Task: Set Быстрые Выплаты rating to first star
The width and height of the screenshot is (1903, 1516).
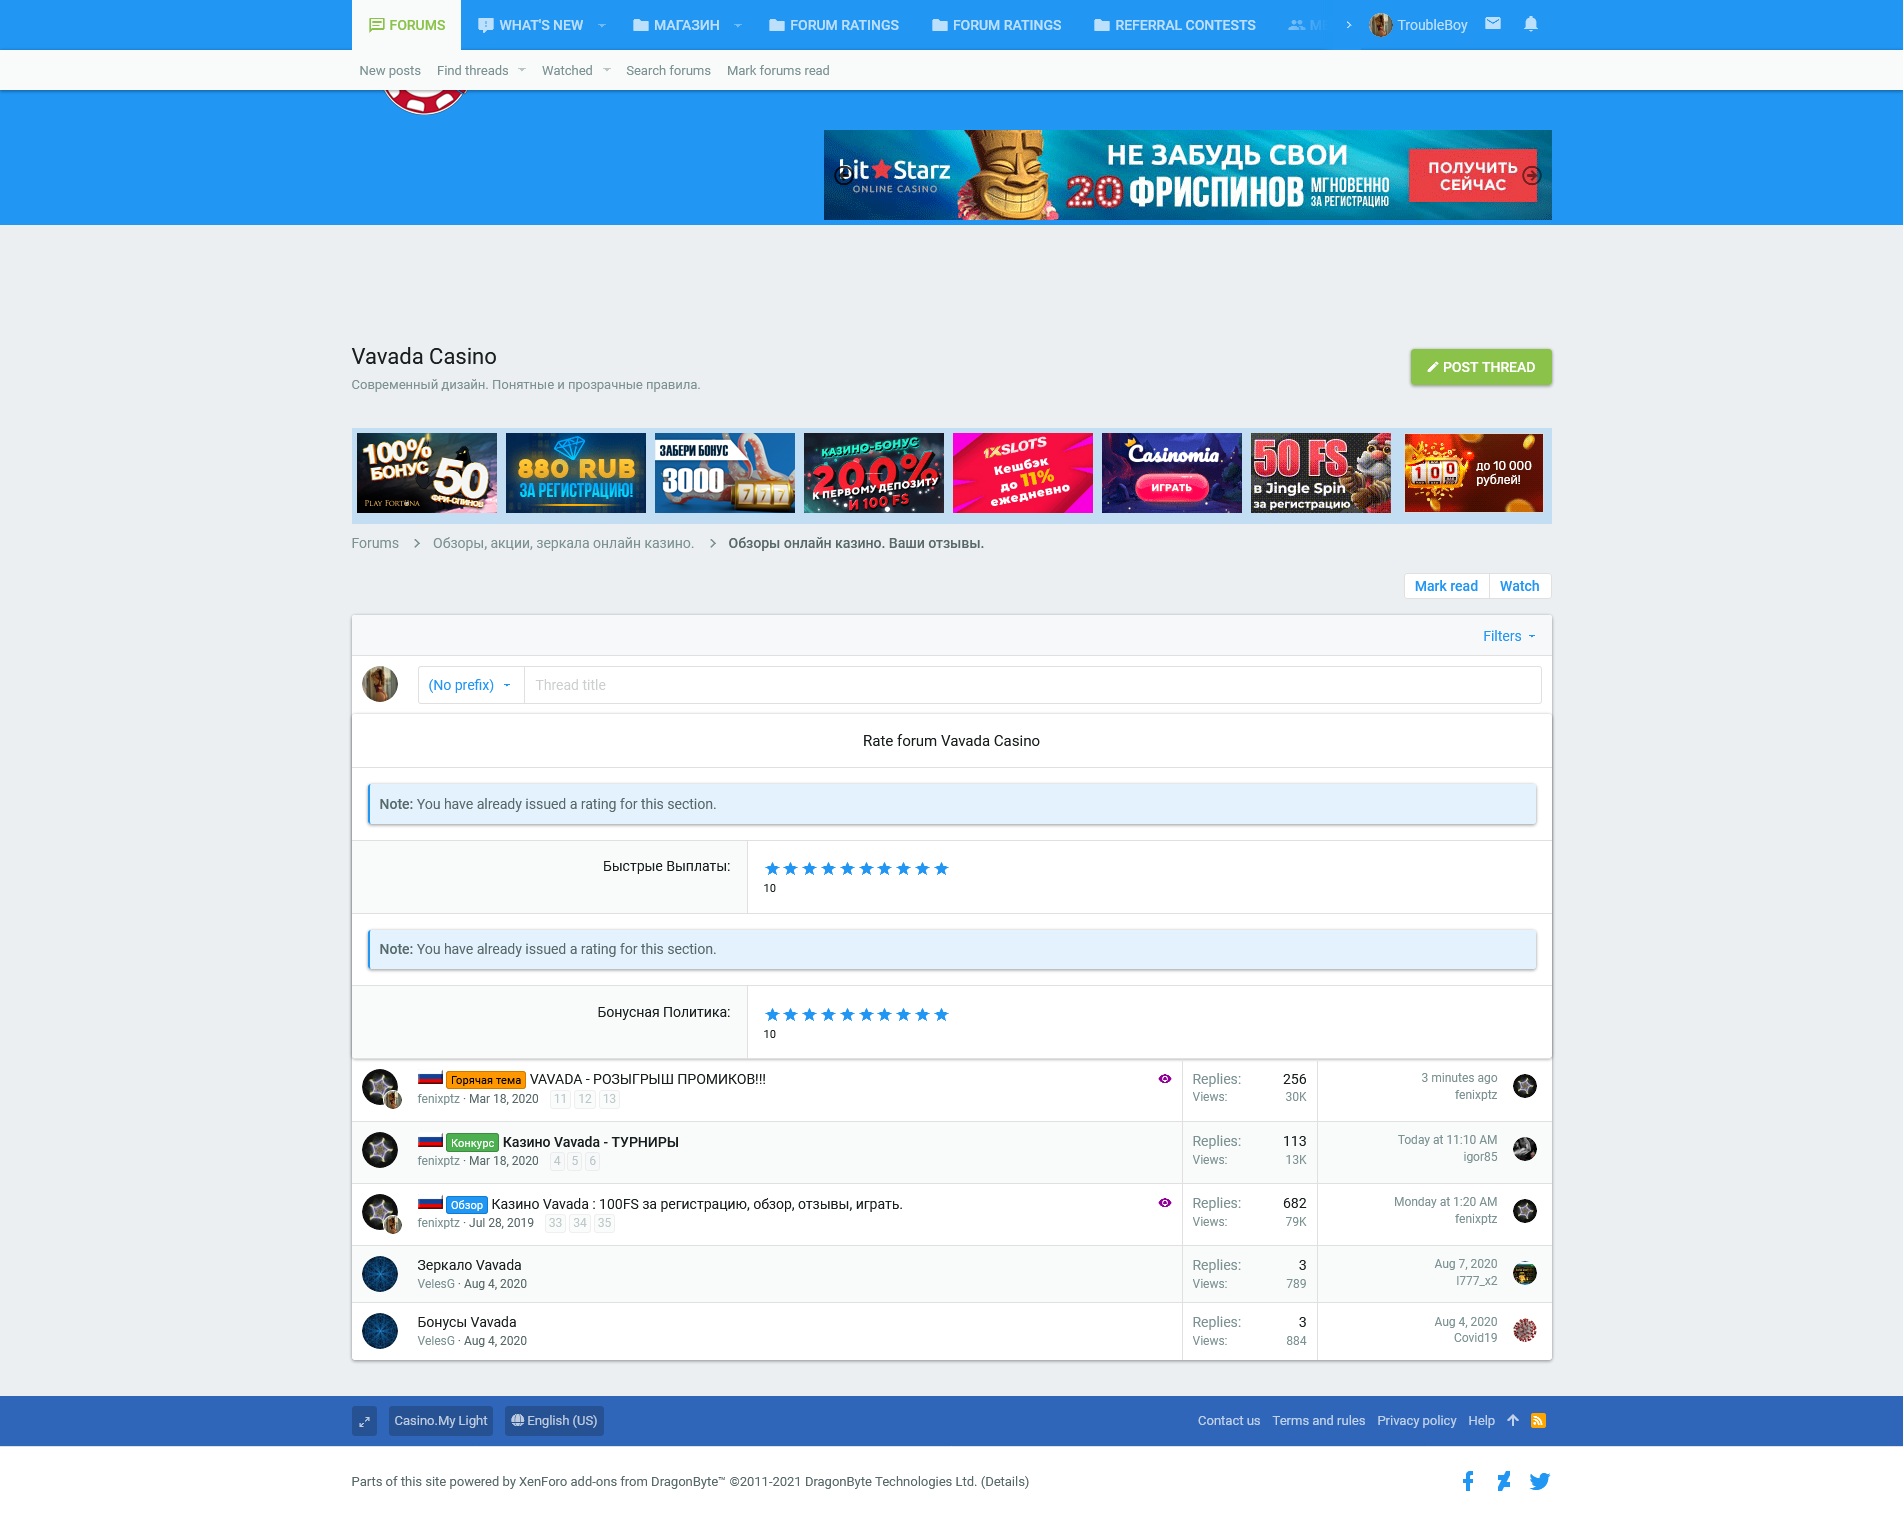Action: (772, 868)
